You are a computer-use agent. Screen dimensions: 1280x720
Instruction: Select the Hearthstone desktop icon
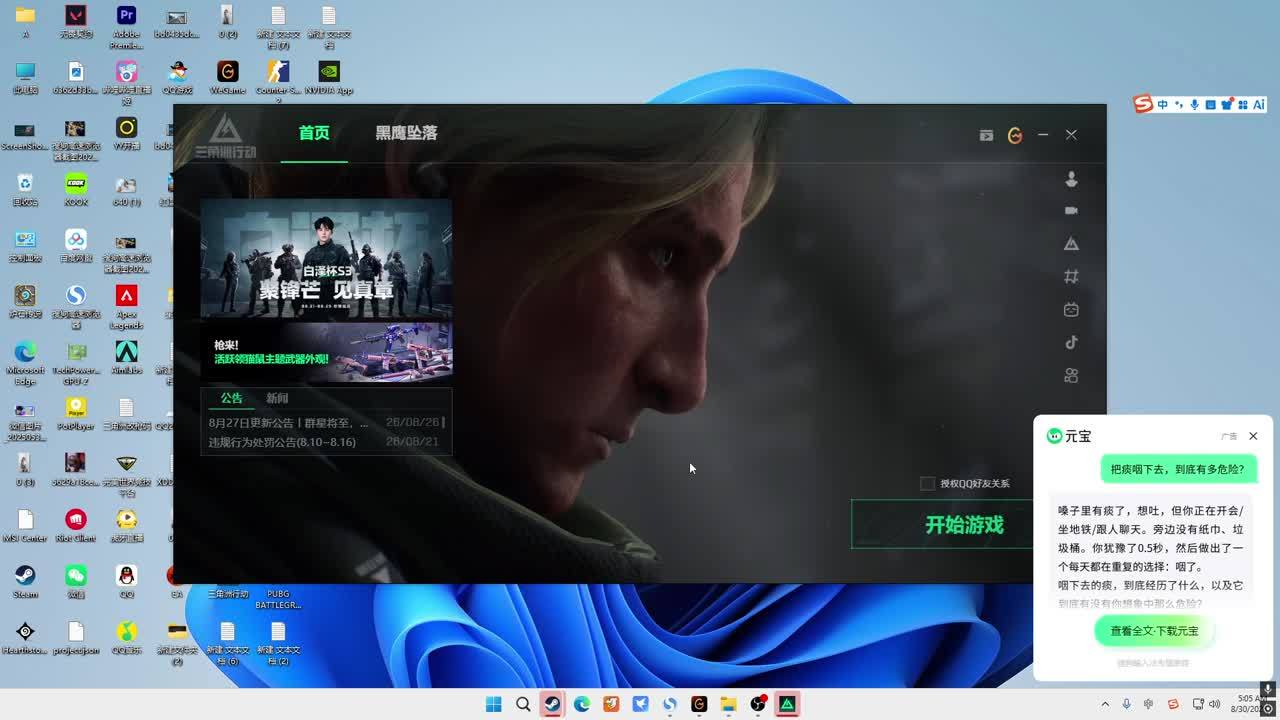click(x=25, y=638)
